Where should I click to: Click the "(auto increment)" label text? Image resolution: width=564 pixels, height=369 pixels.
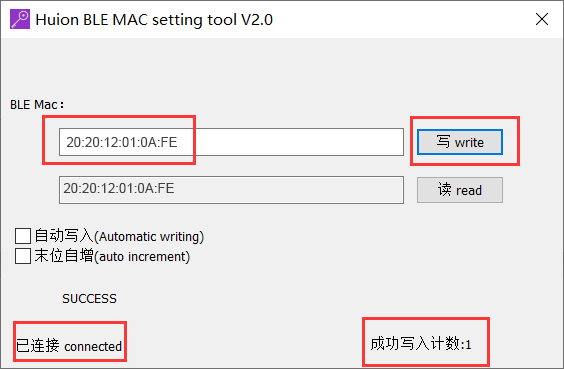click(142, 257)
